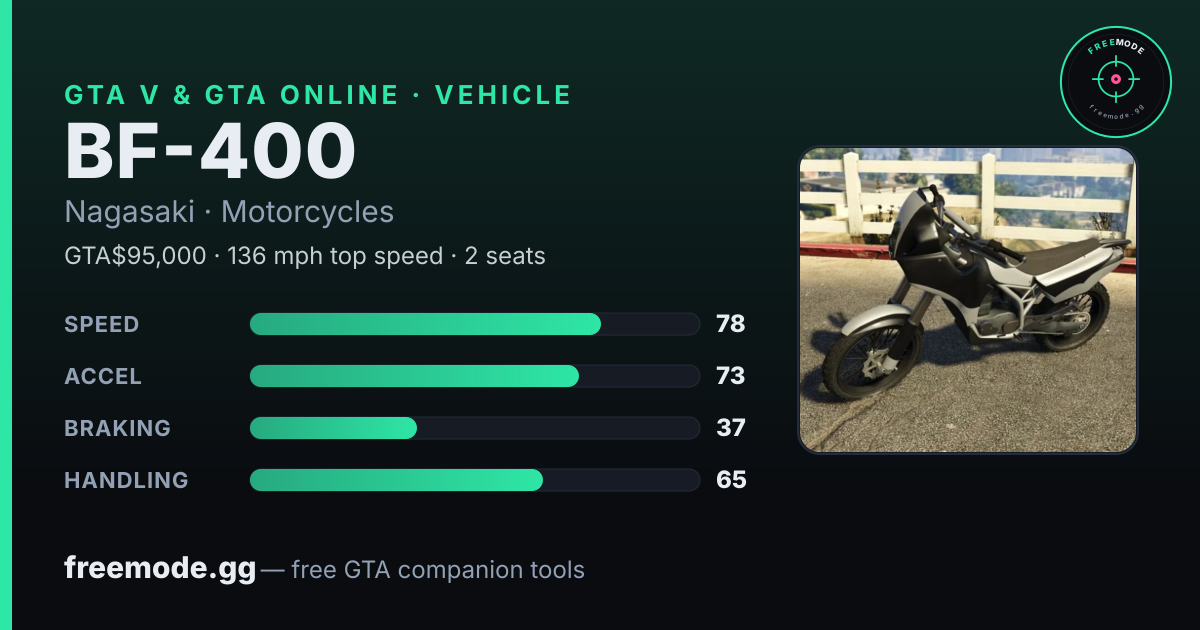This screenshot has height=630, width=1200.
Task: Click the Speed stat bar
Action: tap(474, 324)
